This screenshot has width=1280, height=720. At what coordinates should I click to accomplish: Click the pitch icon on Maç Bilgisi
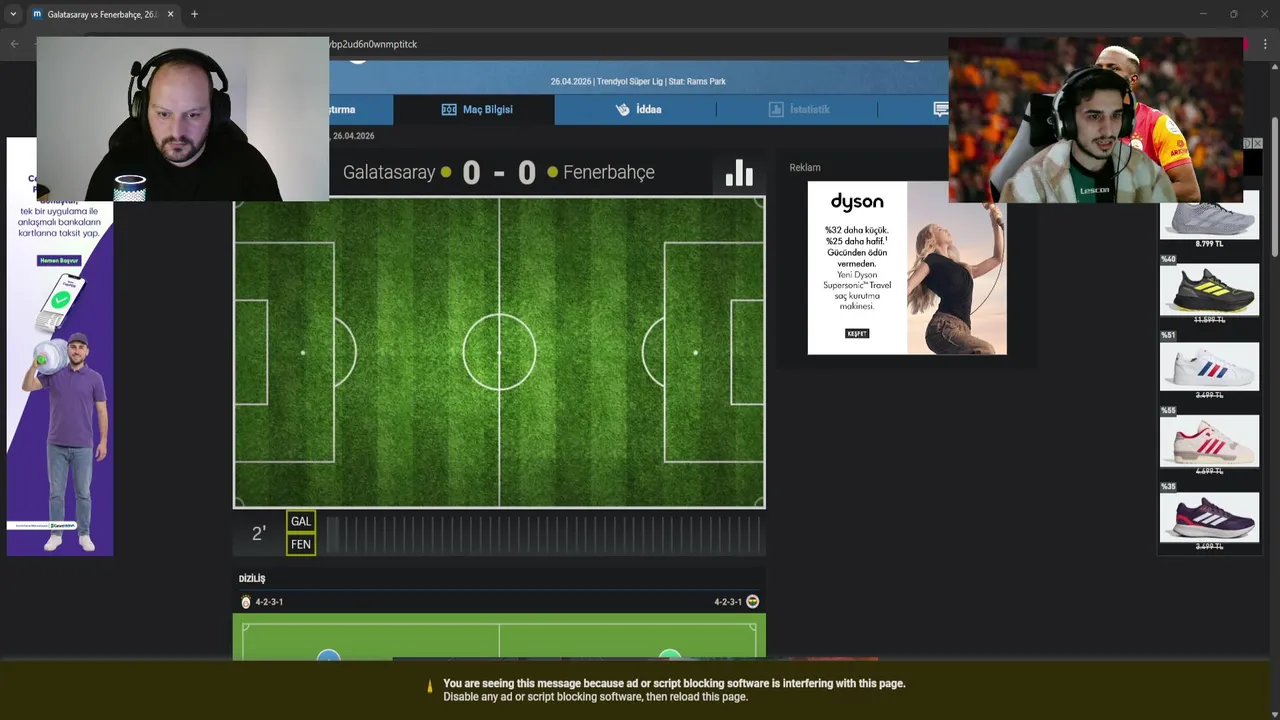click(x=449, y=109)
